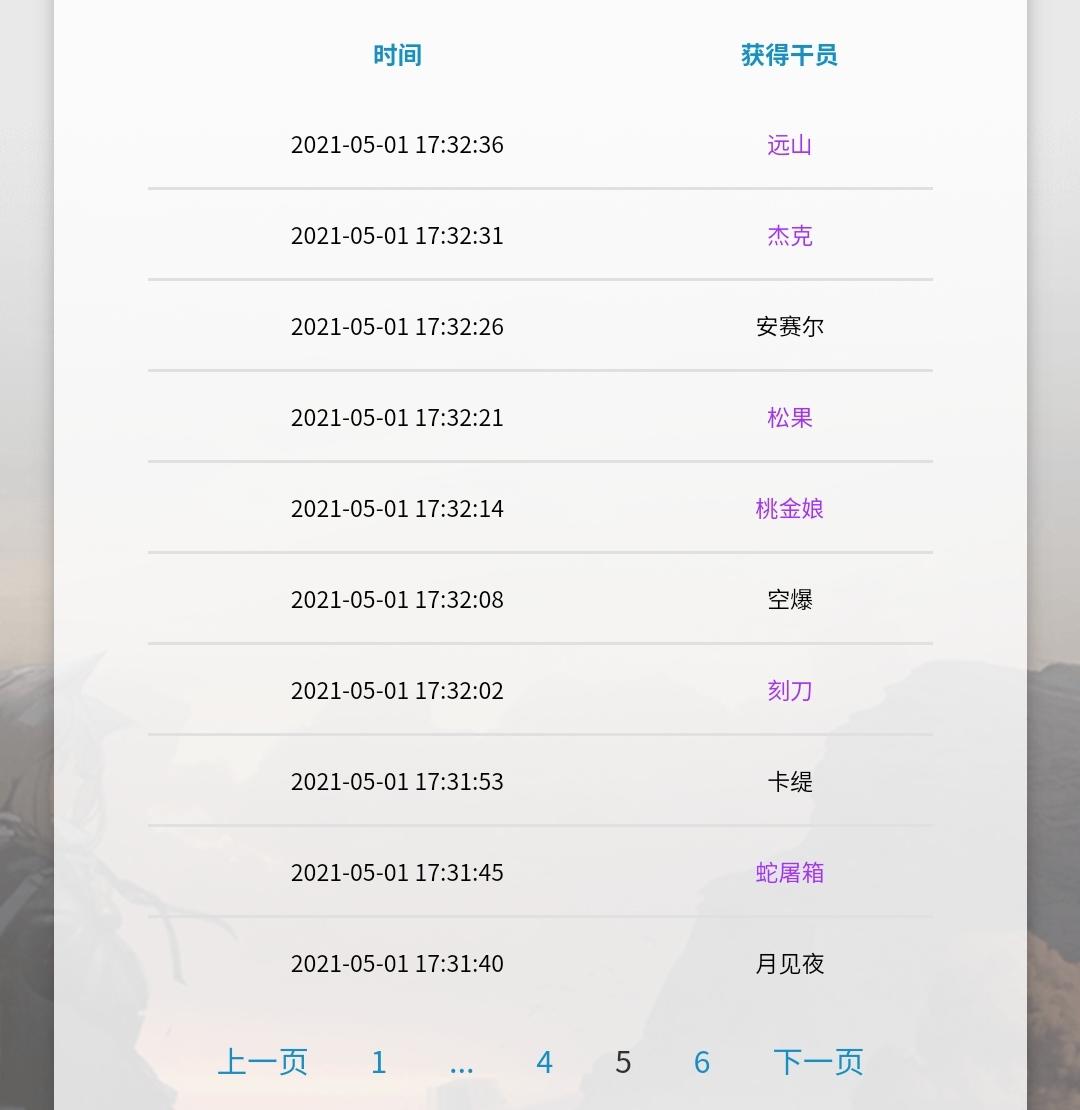Select operator name 杰克

click(x=789, y=235)
